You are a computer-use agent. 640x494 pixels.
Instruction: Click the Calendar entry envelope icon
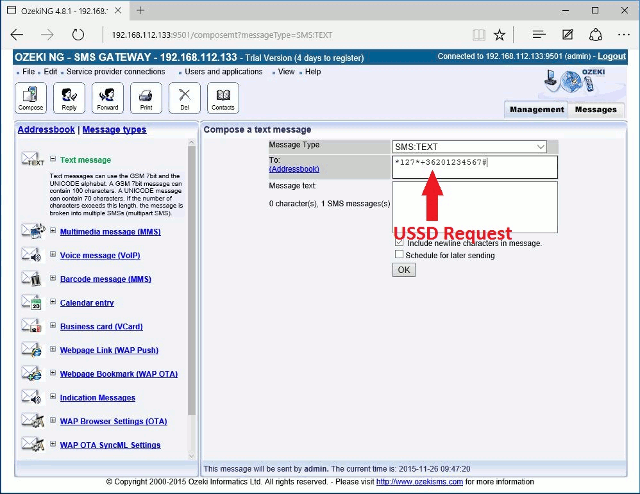point(31,302)
